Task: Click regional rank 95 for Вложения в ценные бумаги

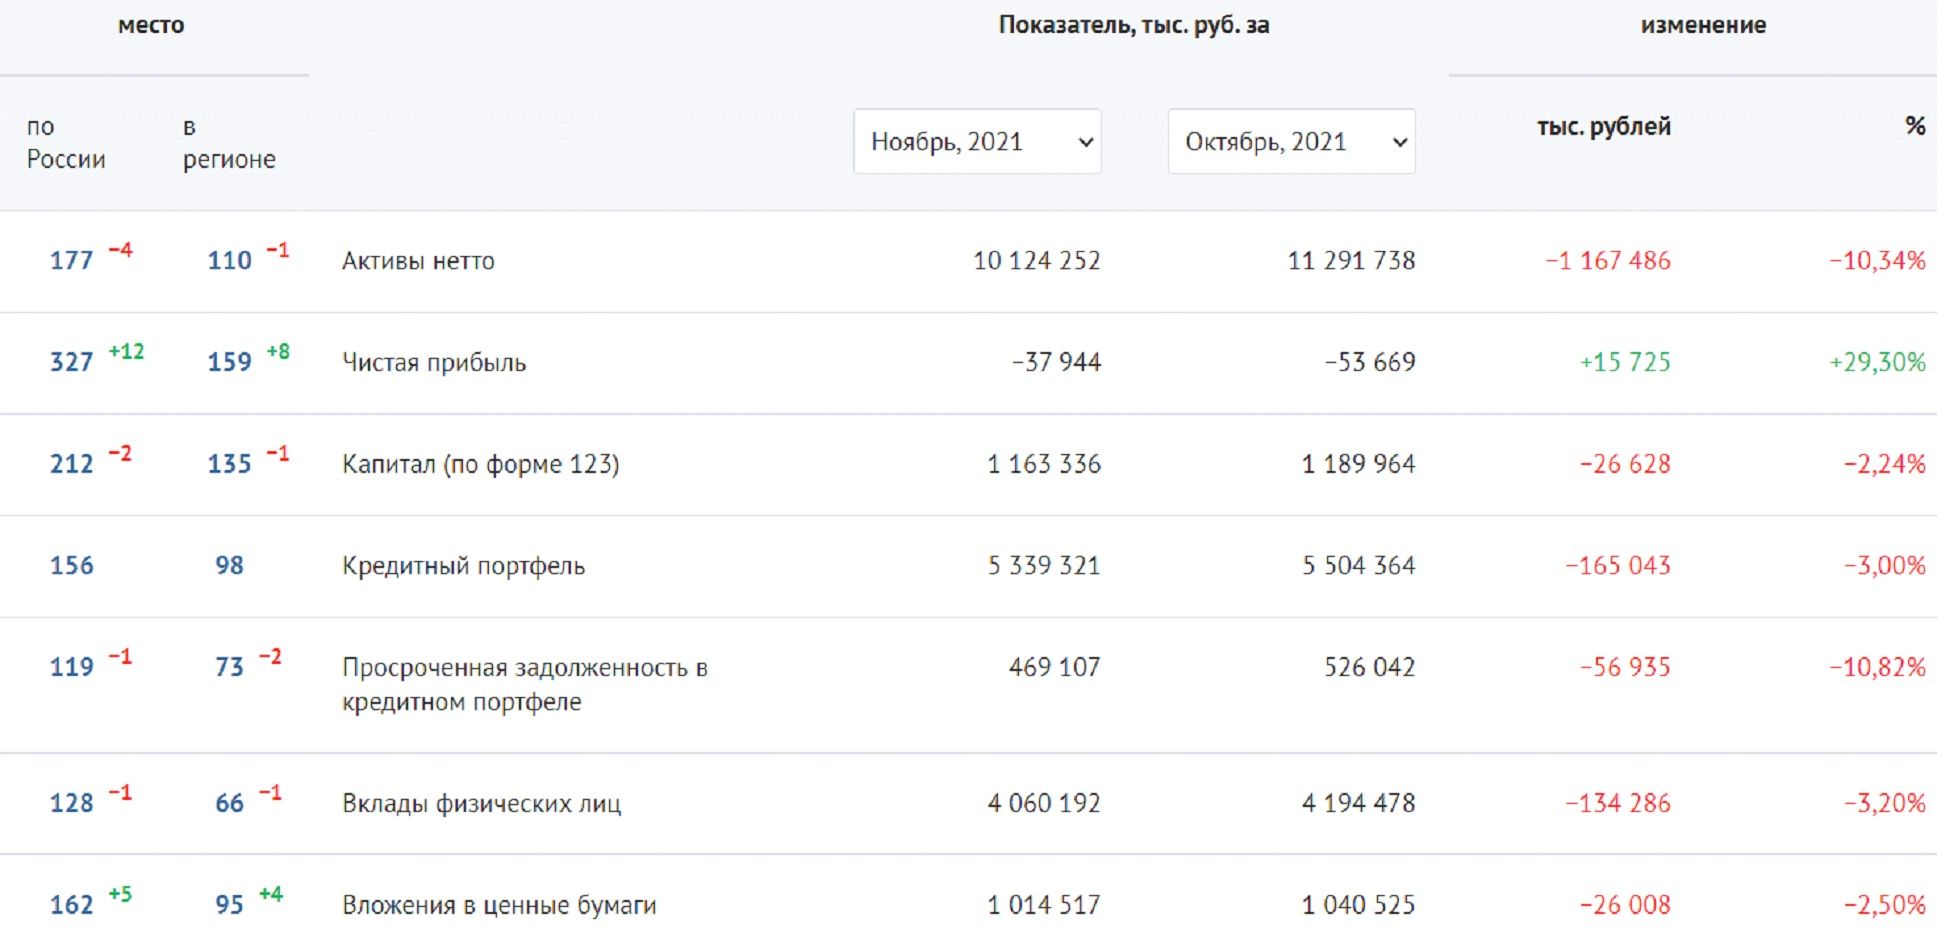Action: pos(229,905)
